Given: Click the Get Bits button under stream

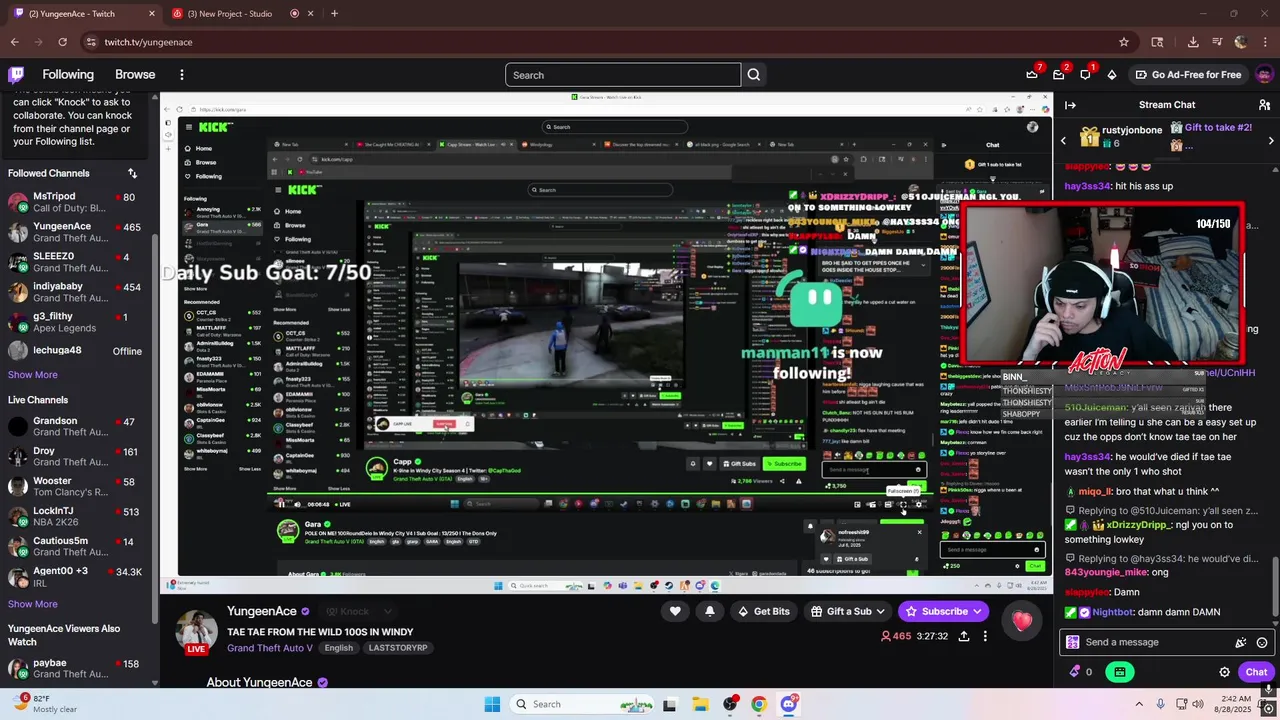Looking at the screenshot, I should (x=763, y=611).
